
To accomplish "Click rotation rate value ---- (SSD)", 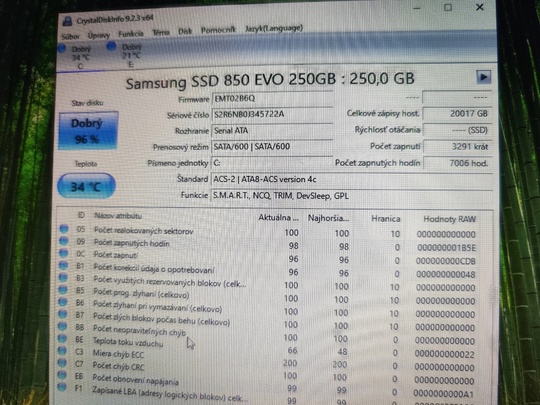I will coord(457,130).
